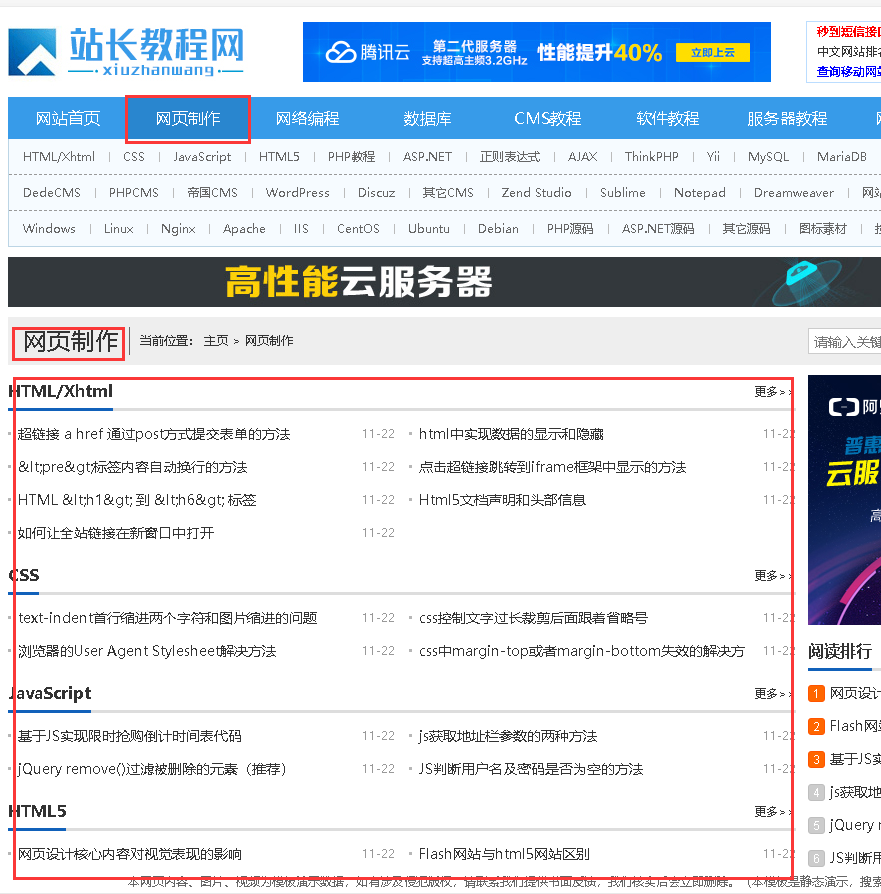This screenshot has height=894, width=881.
Task: Click 网页制作 in the breadcrumb
Action: (x=269, y=341)
